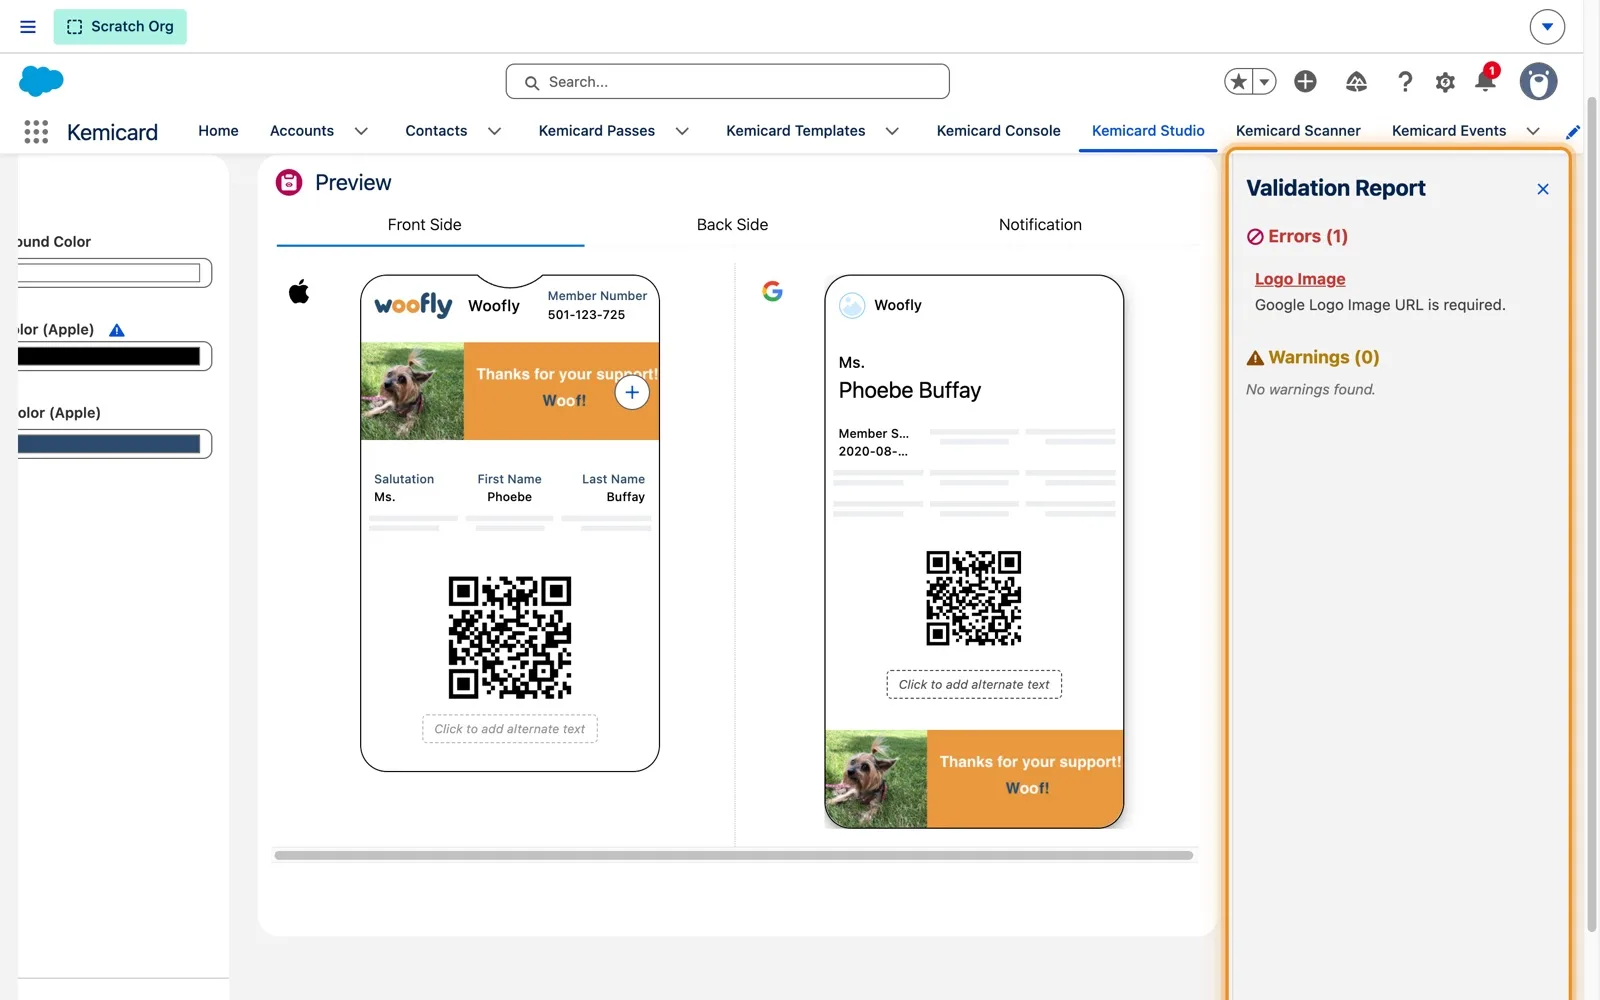Screen dimensions: 1600x1000
Task: Click the Search input field
Action: 728,82
